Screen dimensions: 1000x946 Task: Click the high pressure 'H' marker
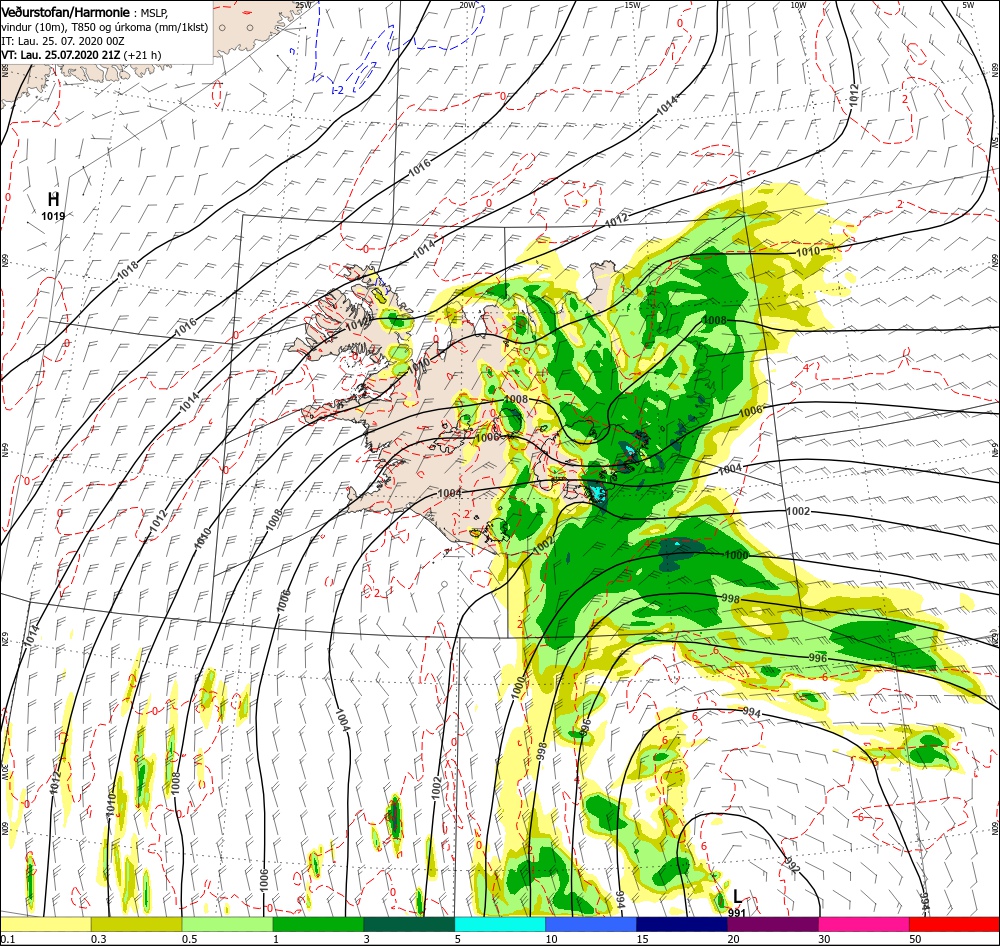[54, 199]
